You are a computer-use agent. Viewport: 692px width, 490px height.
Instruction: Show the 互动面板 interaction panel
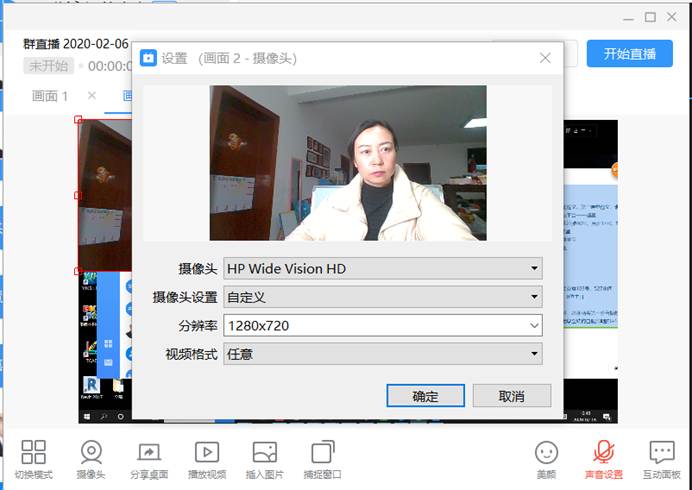pos(661,452)
